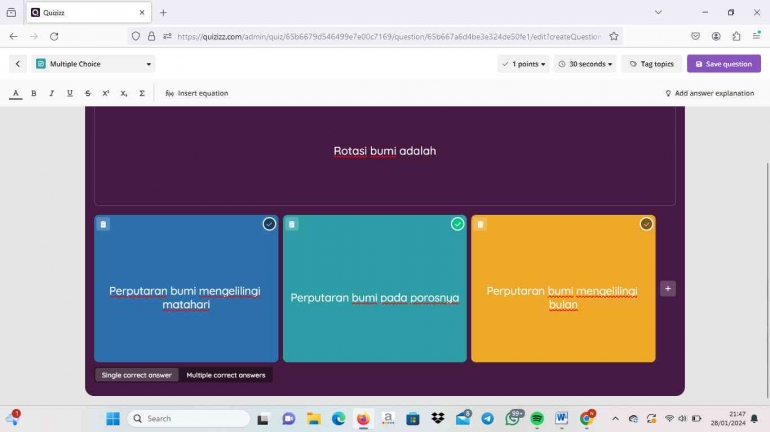This screenshot has width=770, height=432.
Task: Apply subscript formatting
Action: click(124, 93)
